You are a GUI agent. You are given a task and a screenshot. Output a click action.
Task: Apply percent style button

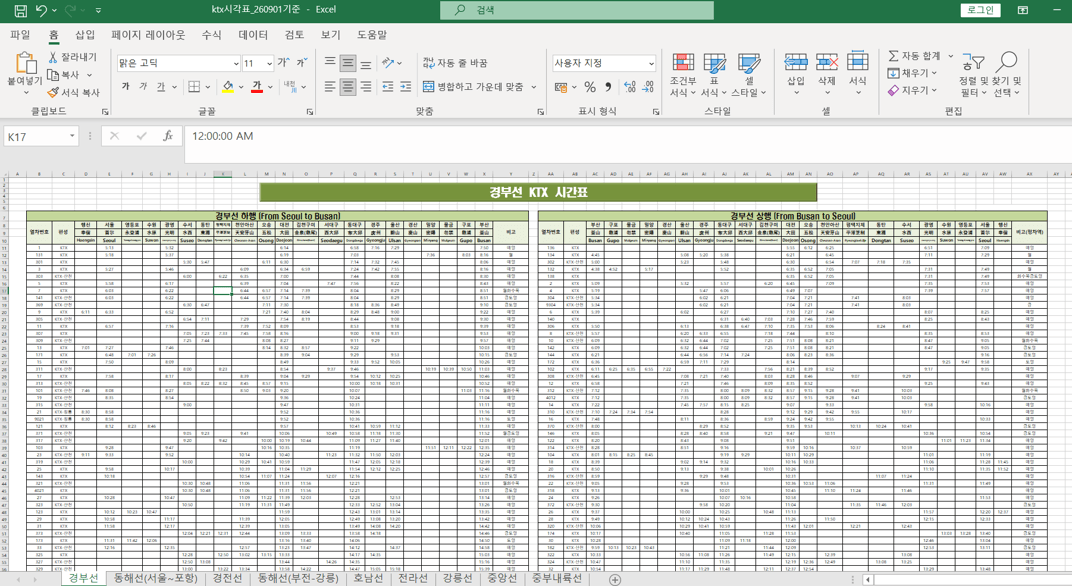(x=590, y=87)
